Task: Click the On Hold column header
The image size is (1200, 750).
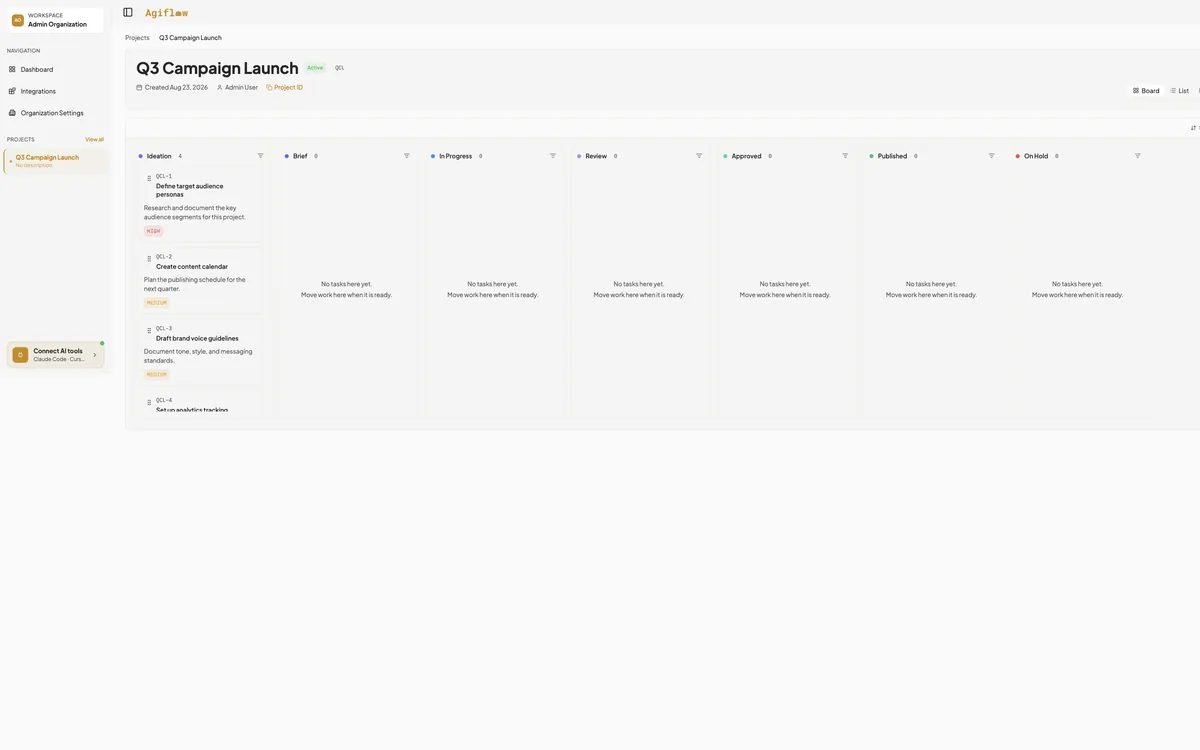Action: point(1036,156)
